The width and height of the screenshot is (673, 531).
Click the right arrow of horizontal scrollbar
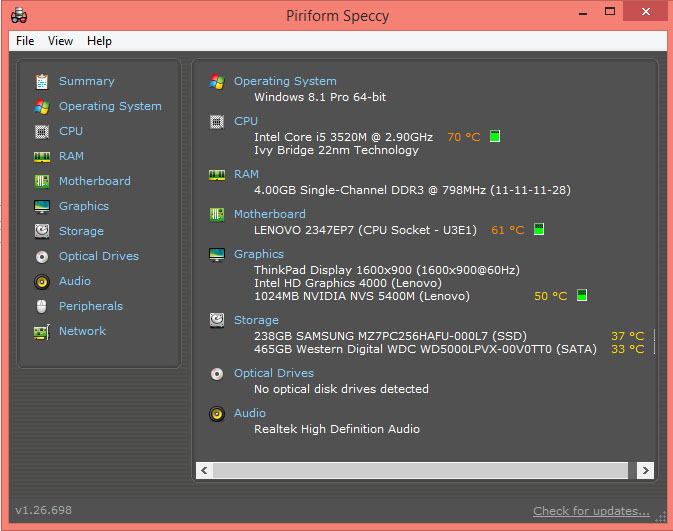tap(646, 470)
